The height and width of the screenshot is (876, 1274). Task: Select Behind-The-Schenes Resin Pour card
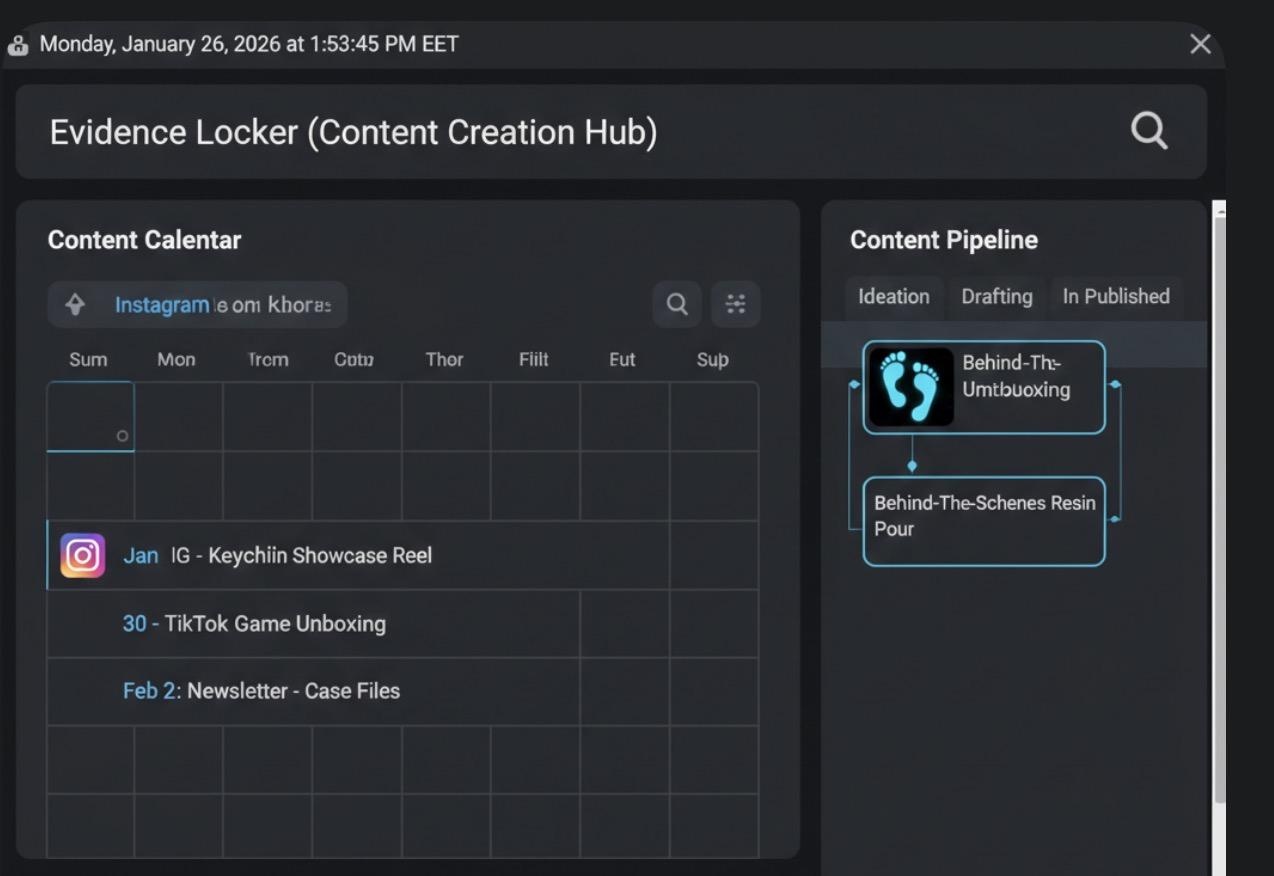coord(984,521)
